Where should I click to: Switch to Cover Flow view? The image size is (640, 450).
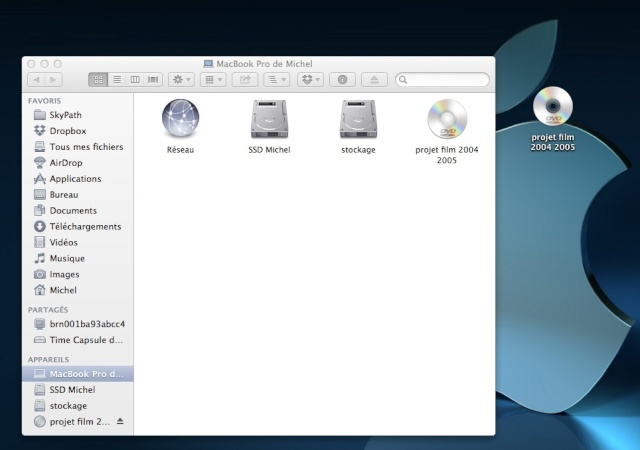[153, 80]
